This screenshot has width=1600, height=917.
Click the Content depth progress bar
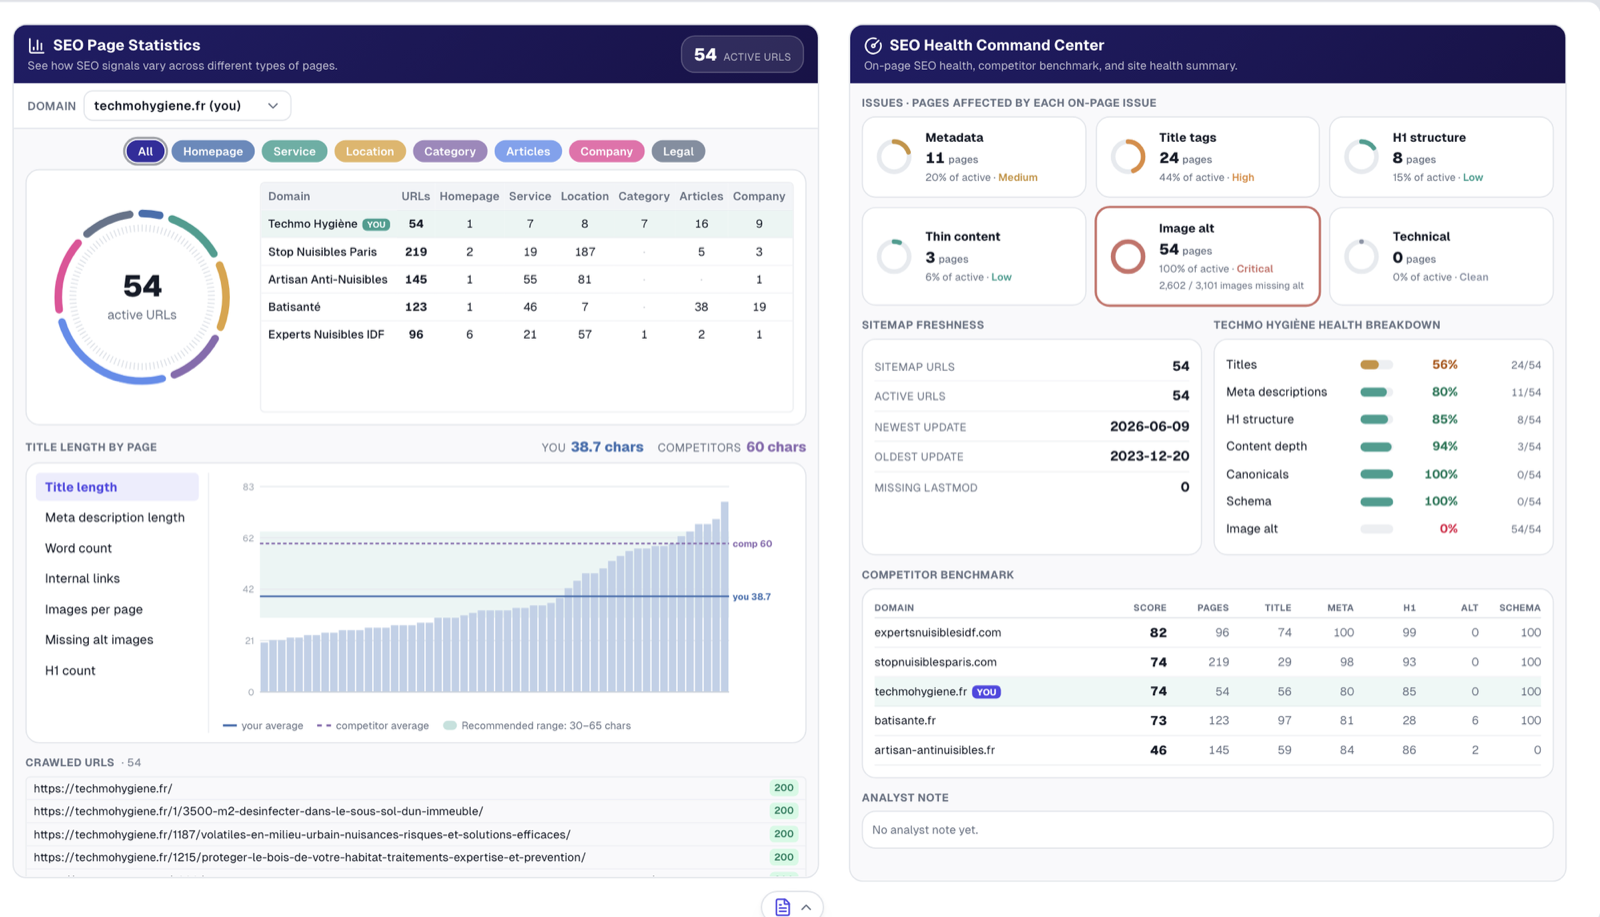[1376, 447]
